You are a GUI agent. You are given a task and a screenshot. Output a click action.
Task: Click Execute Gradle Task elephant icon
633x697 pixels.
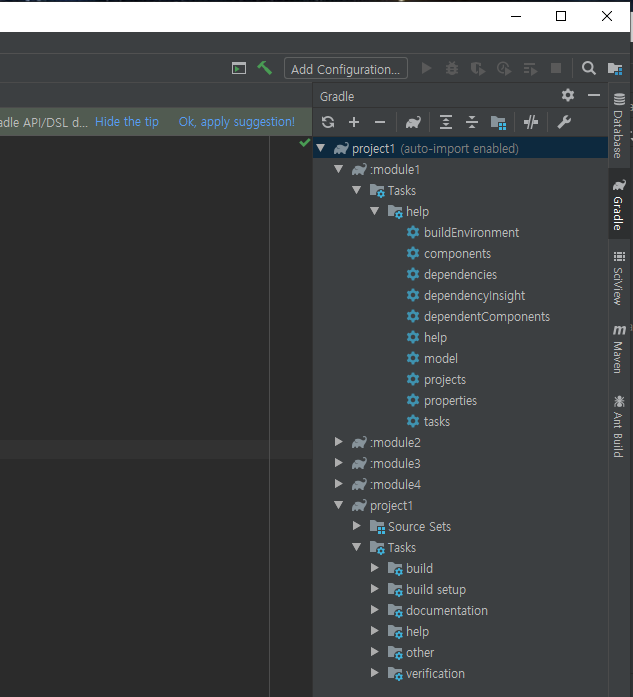[x=413, y=122]
